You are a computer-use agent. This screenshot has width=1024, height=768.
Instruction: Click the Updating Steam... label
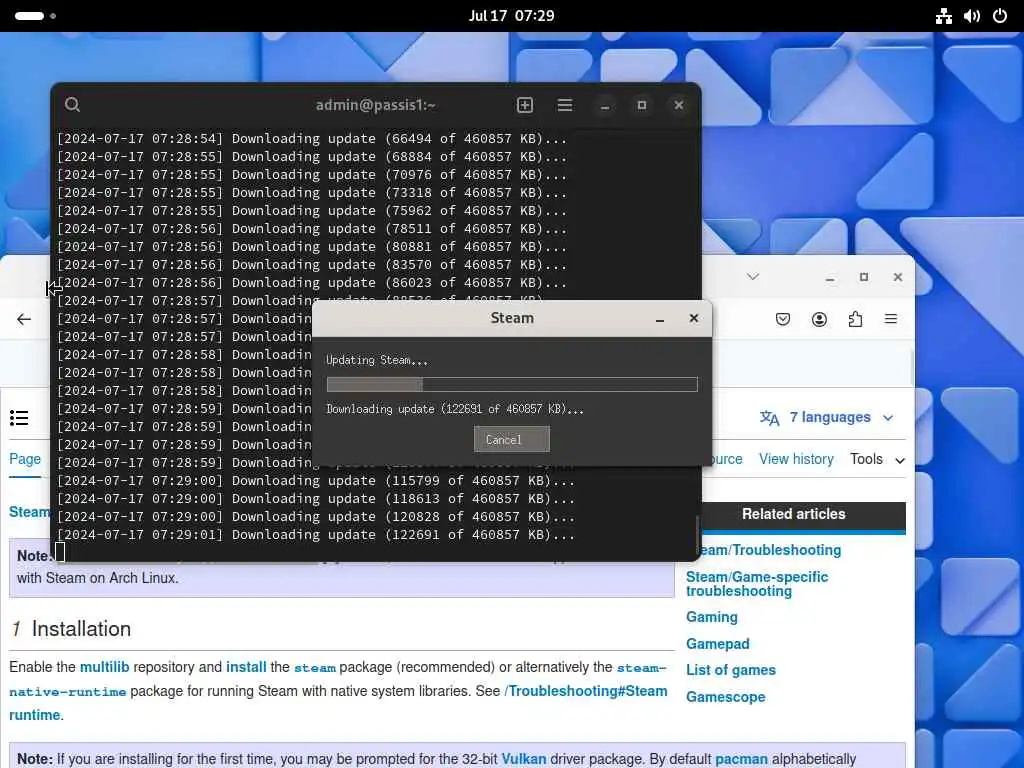(x=377, y=360)
